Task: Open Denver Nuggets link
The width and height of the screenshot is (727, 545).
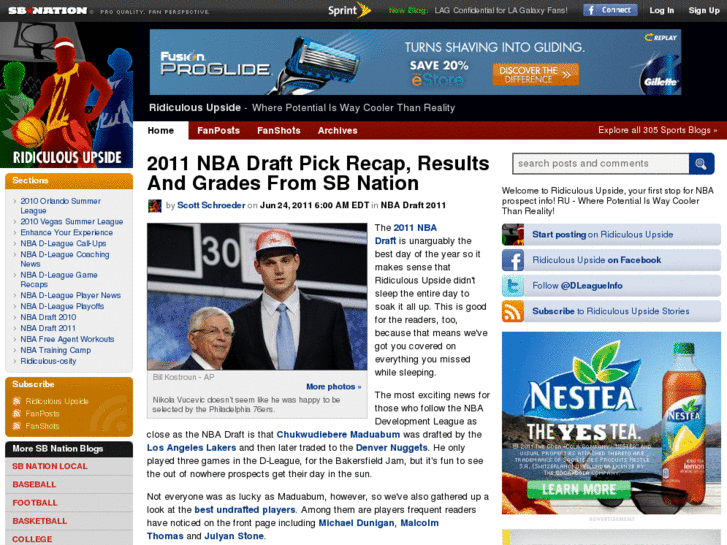Action: tap(391, 448)
